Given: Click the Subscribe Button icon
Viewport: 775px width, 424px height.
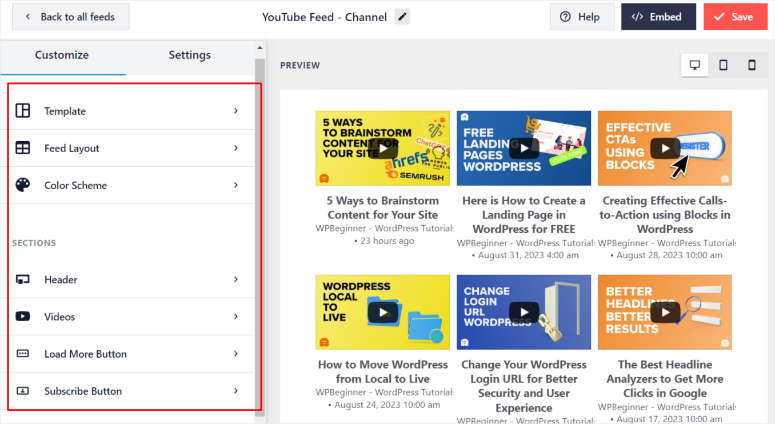Looking at the screenshot, I should click(x=23, y=390).
